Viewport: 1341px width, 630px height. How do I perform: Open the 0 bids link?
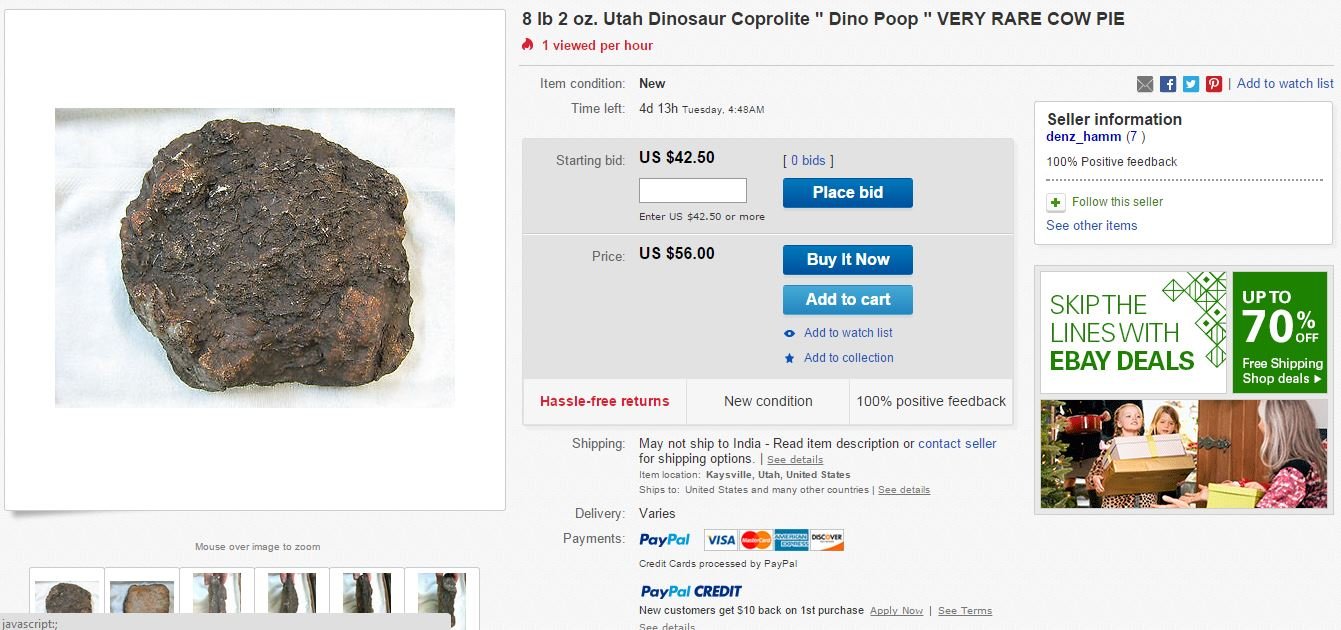click(x=808, y=161)
